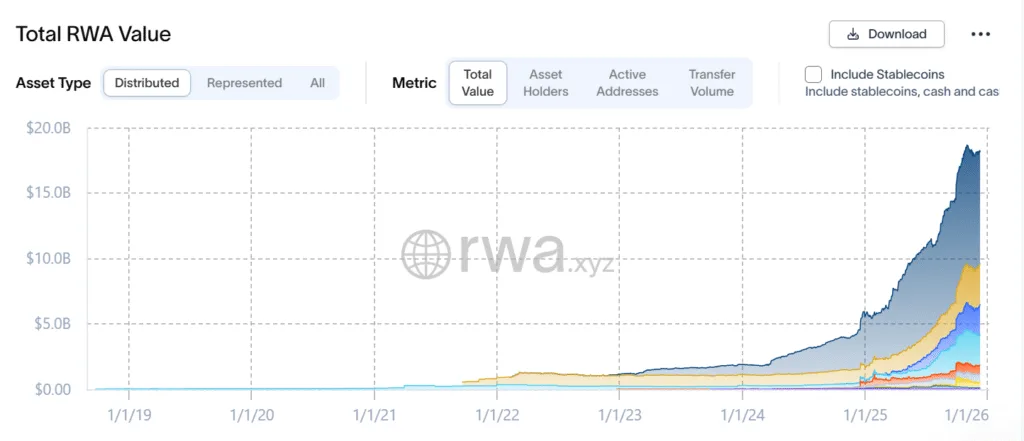Screen dimensions: 1024x441
Task: View the Transfer Volume metric
Action: click(711, 83)
